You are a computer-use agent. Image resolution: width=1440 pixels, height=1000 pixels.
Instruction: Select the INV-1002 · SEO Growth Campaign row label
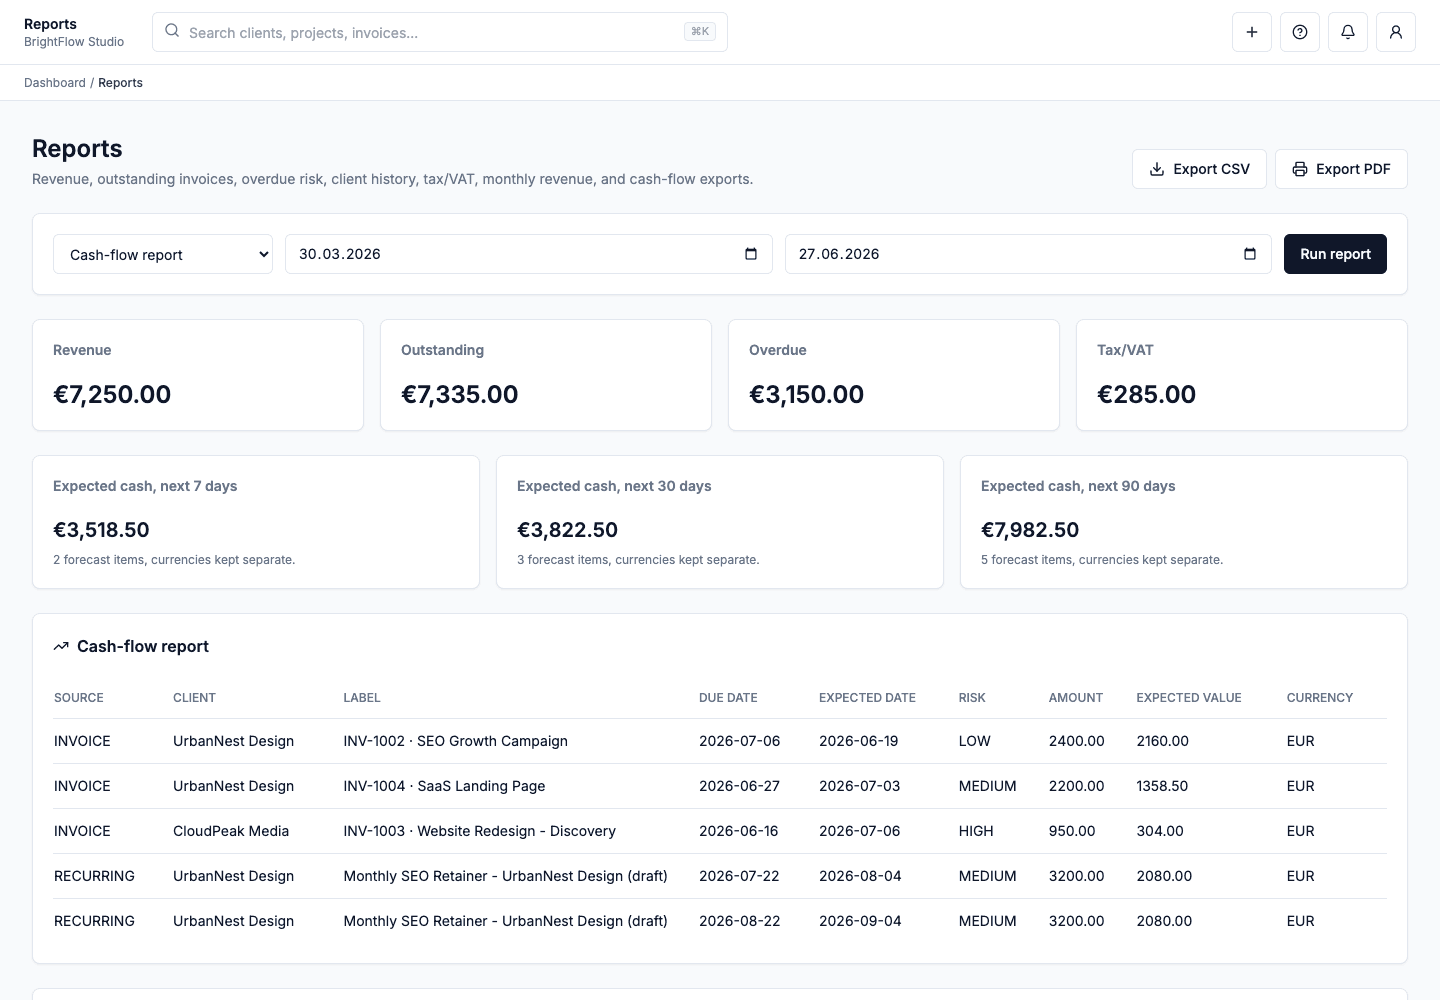click(456, 741)
